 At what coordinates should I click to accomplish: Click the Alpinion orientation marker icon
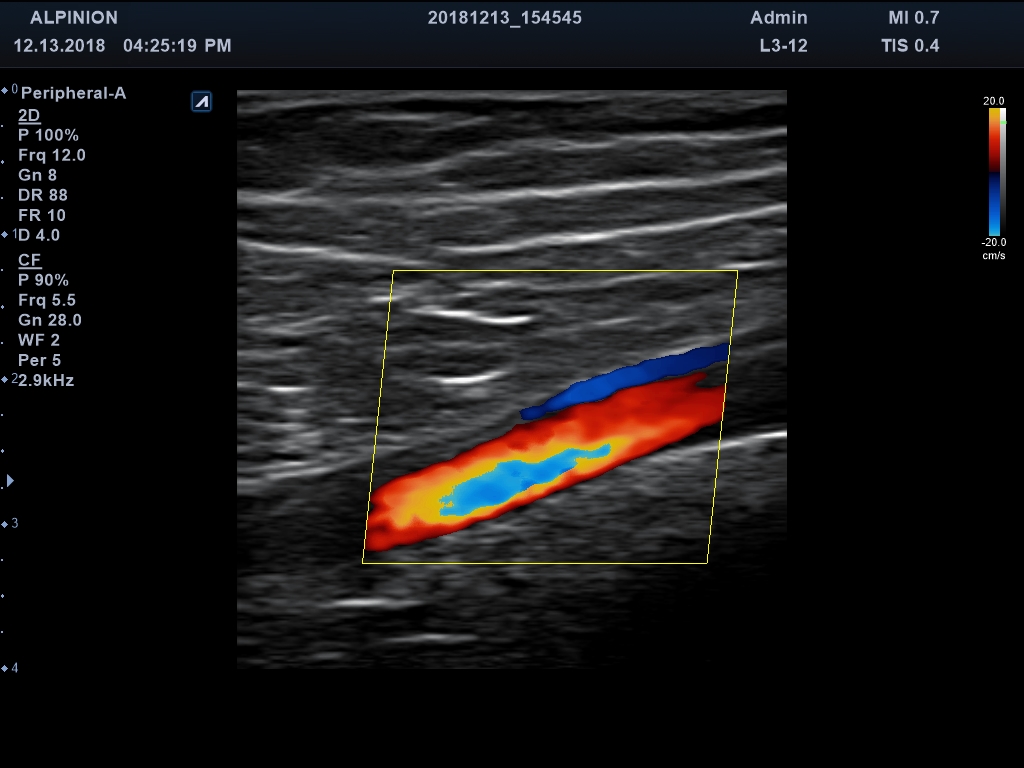coord(201,101)
